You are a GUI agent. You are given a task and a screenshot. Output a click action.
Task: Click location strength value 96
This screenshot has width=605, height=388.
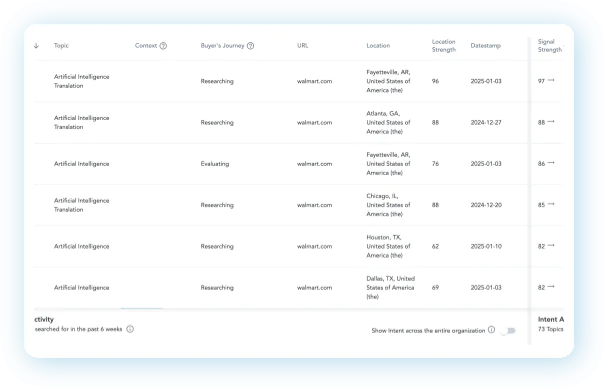(x=435, y=81)
